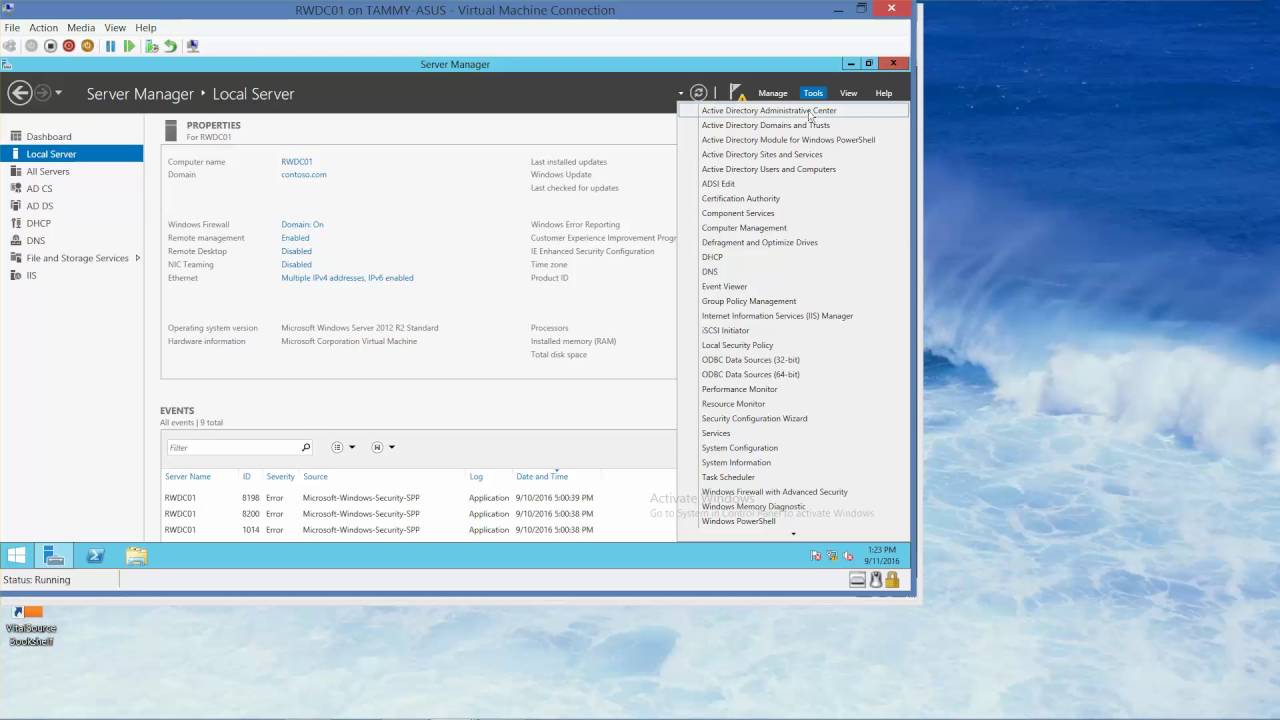
Task: Click the Ctrl+Alt+Delete icon in VM toolbar
Action: 10,46
